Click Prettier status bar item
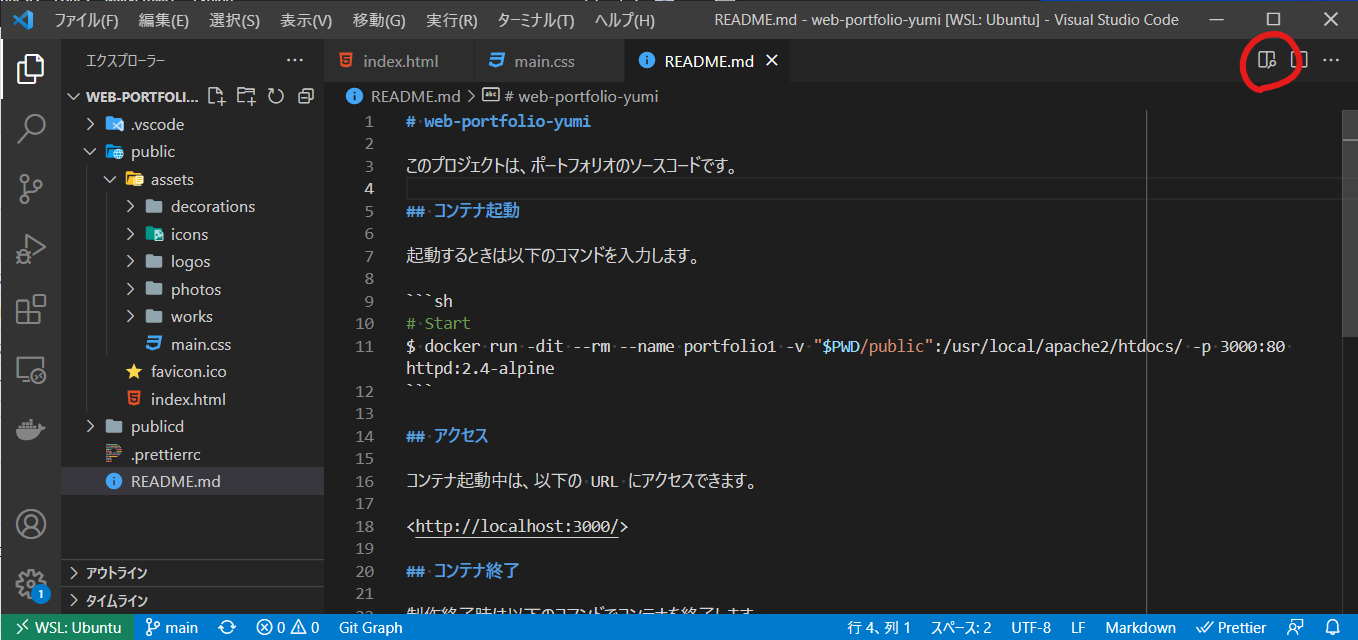 point(1231,628)
